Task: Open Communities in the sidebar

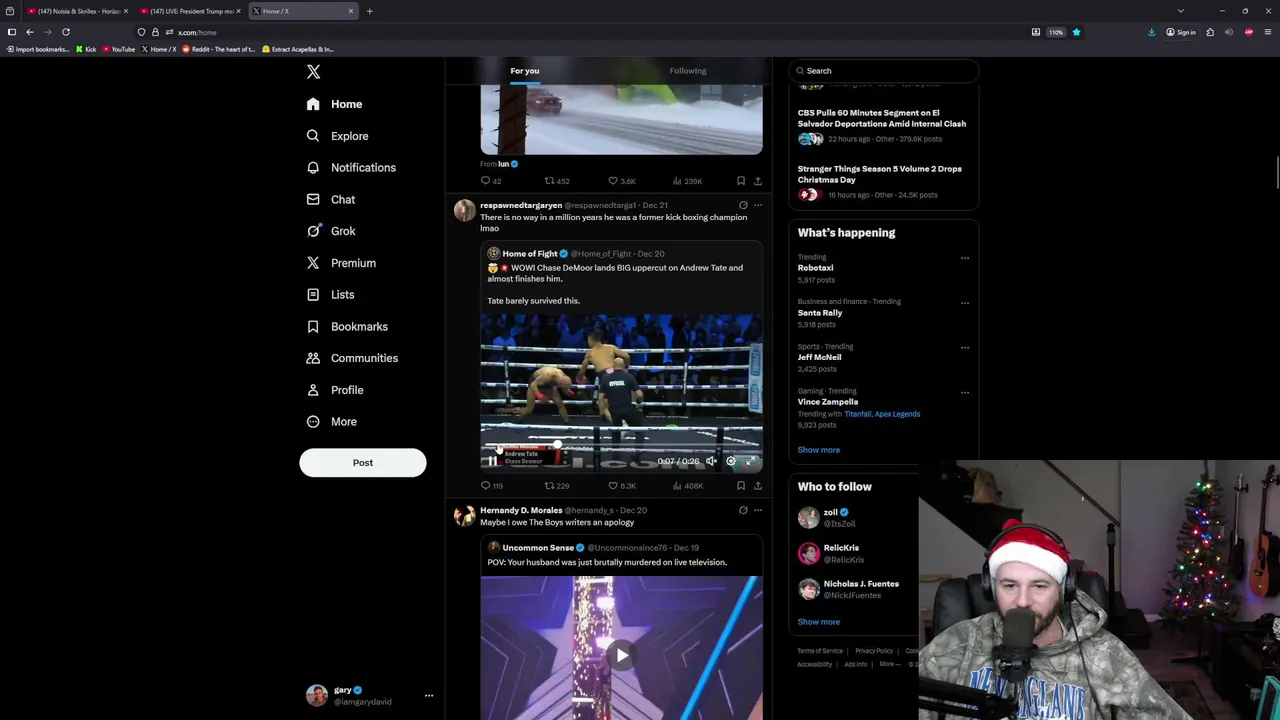Action: click(x=352, y=358)
